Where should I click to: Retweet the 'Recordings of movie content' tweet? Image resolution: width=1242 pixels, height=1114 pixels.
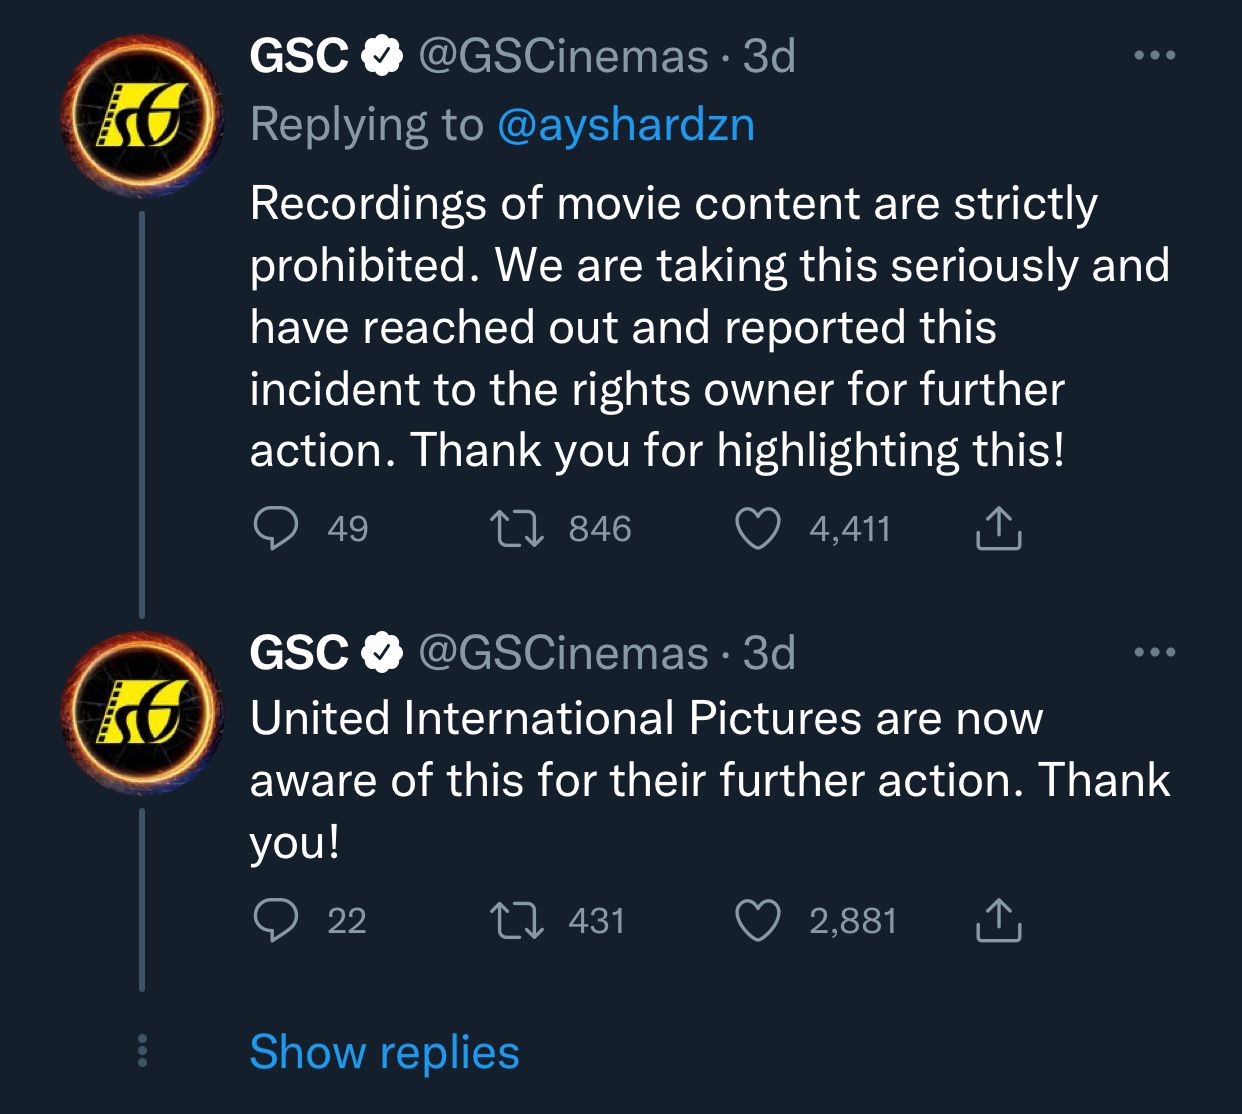pyautogui.click(x=516, y=528)
